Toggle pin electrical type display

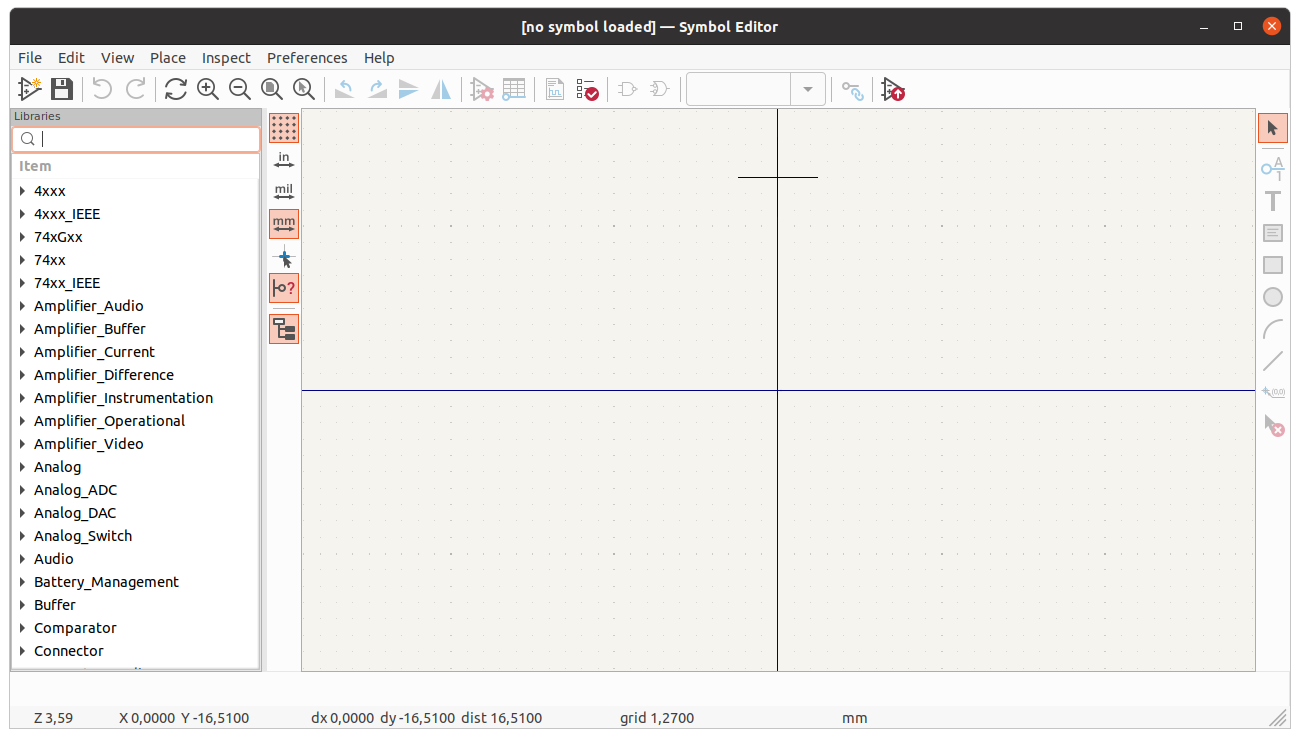coord(283,288)
